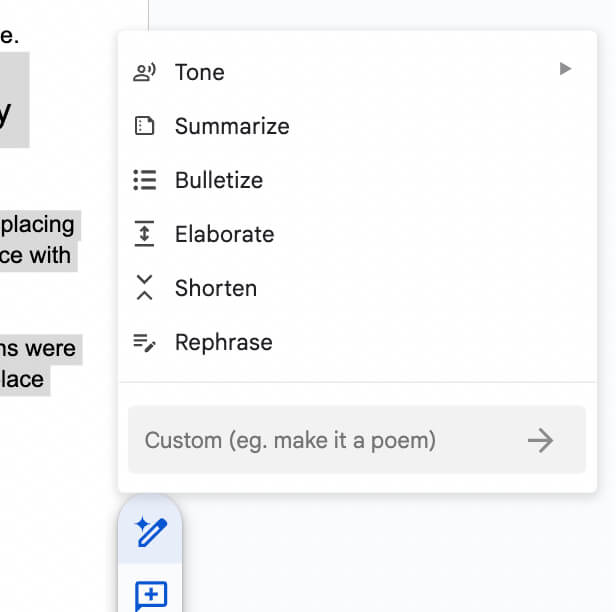Submit custom prompt with arrow button
The width and height of the screenshot is (616, 612).
click(540, 440)
